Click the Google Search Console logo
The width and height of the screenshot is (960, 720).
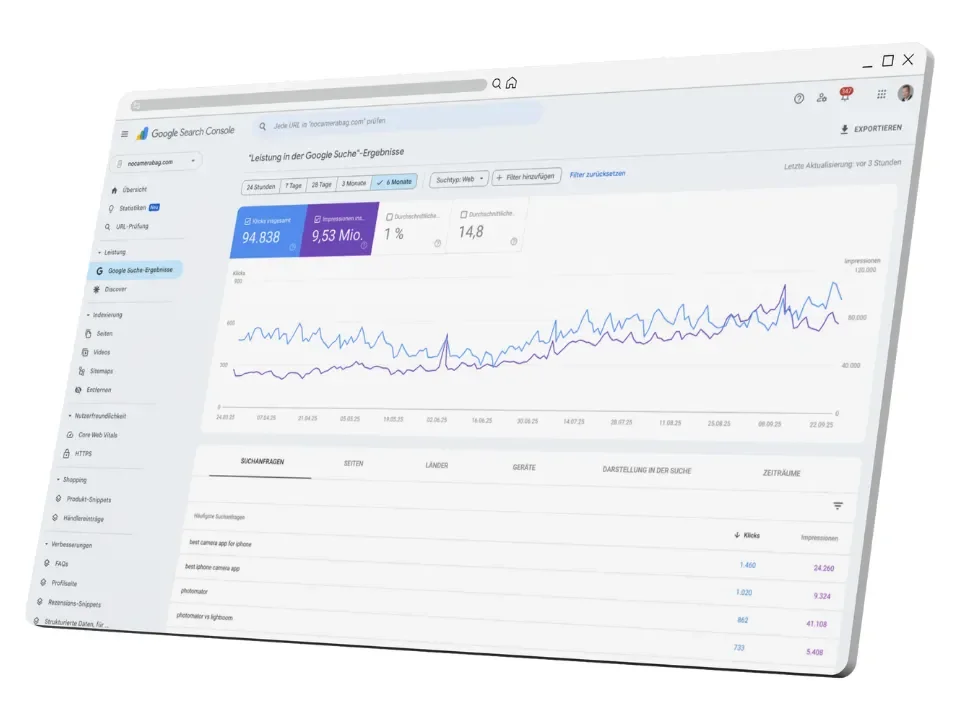tap(186, 132)
